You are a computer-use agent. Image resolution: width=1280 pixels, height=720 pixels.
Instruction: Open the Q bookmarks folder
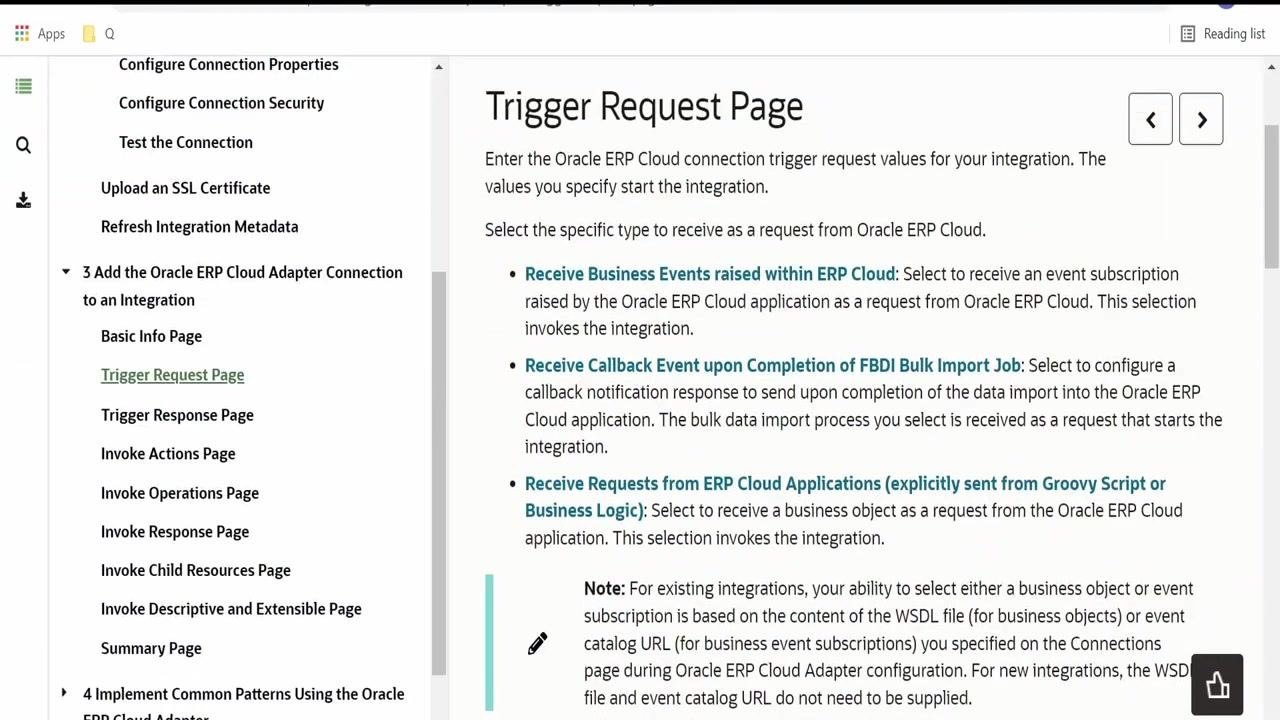pyautogui.click(x=98, y=34)
